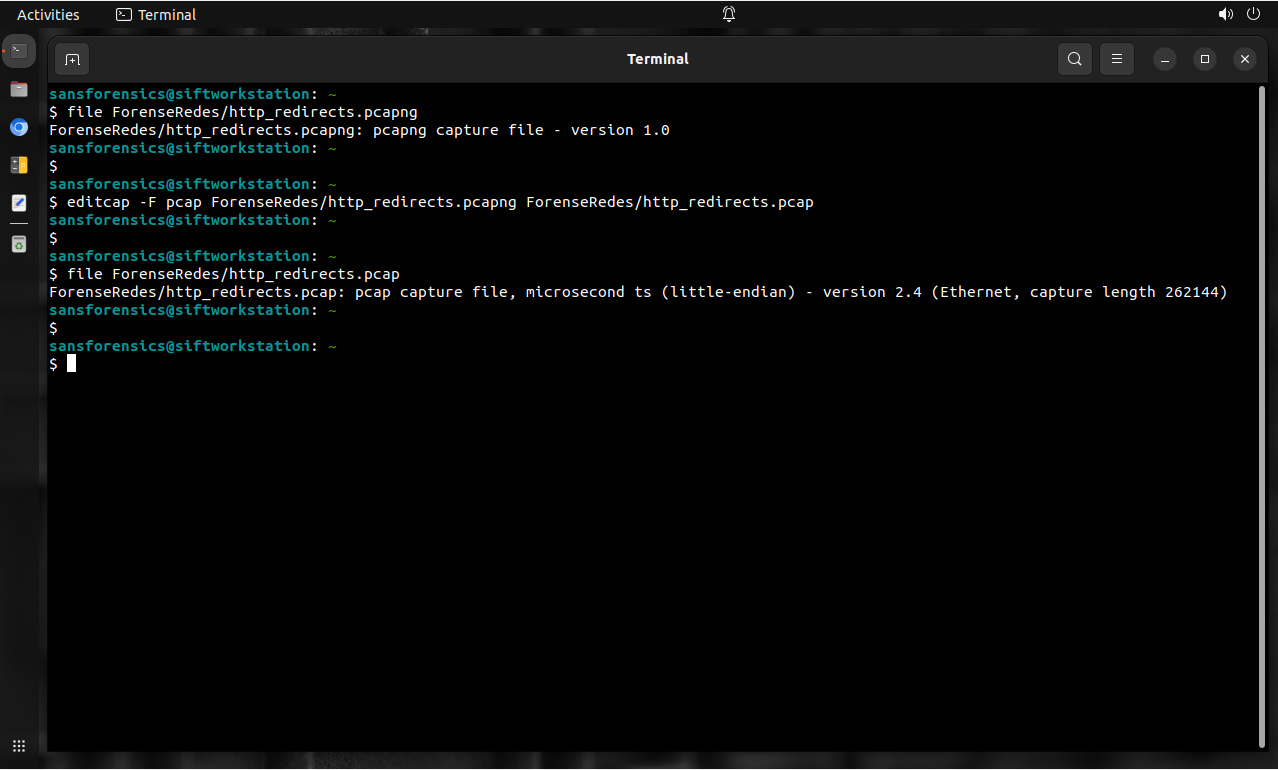Viewport: 1278px width, 770px height.
Task: Open the terminal hamburger menu
Action: click(x=1116, y=58)
